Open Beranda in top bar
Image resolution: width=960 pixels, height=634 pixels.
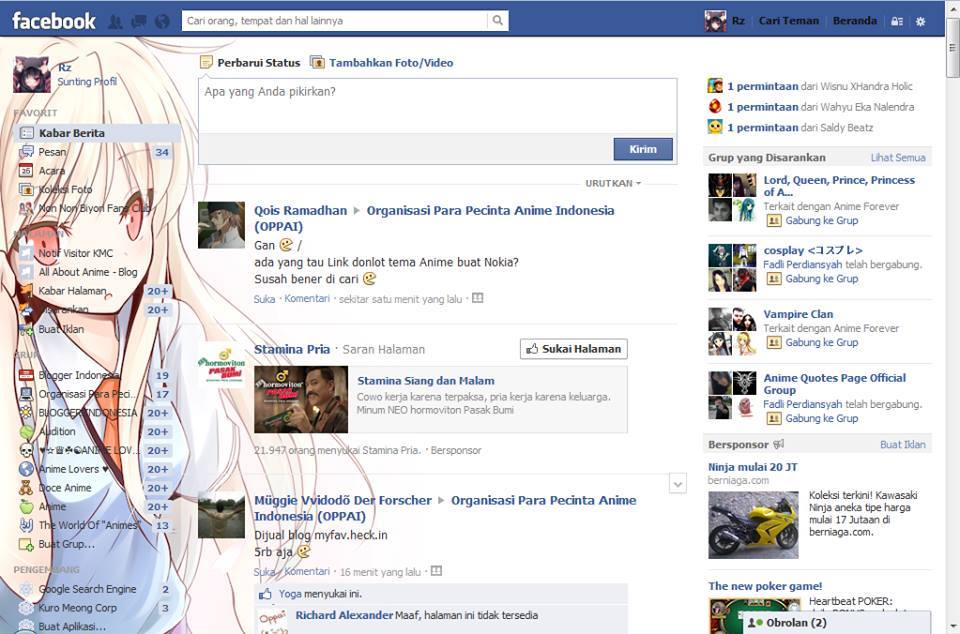pos(855,21)
